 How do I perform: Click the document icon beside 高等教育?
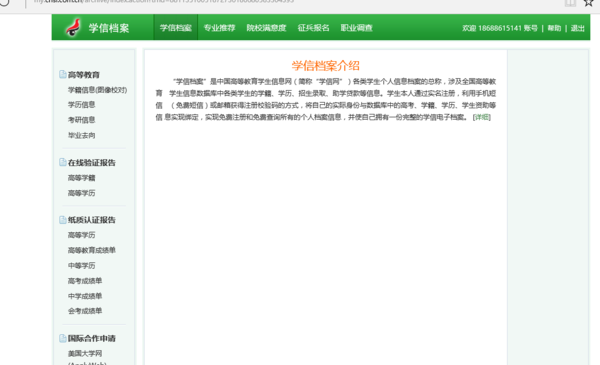63,74
